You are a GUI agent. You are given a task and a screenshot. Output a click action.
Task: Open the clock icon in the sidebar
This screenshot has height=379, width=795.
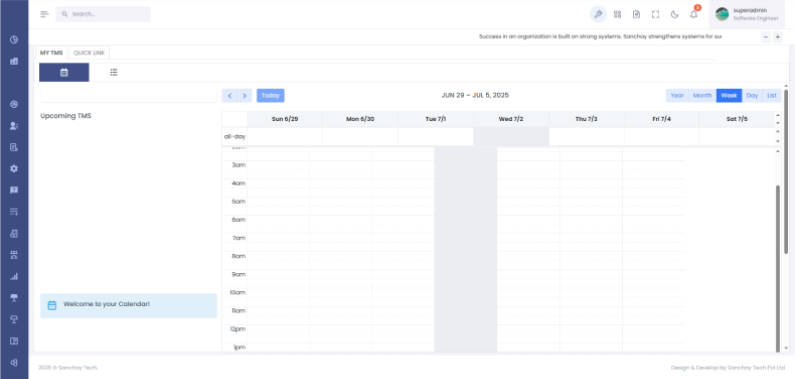(14, 40)
